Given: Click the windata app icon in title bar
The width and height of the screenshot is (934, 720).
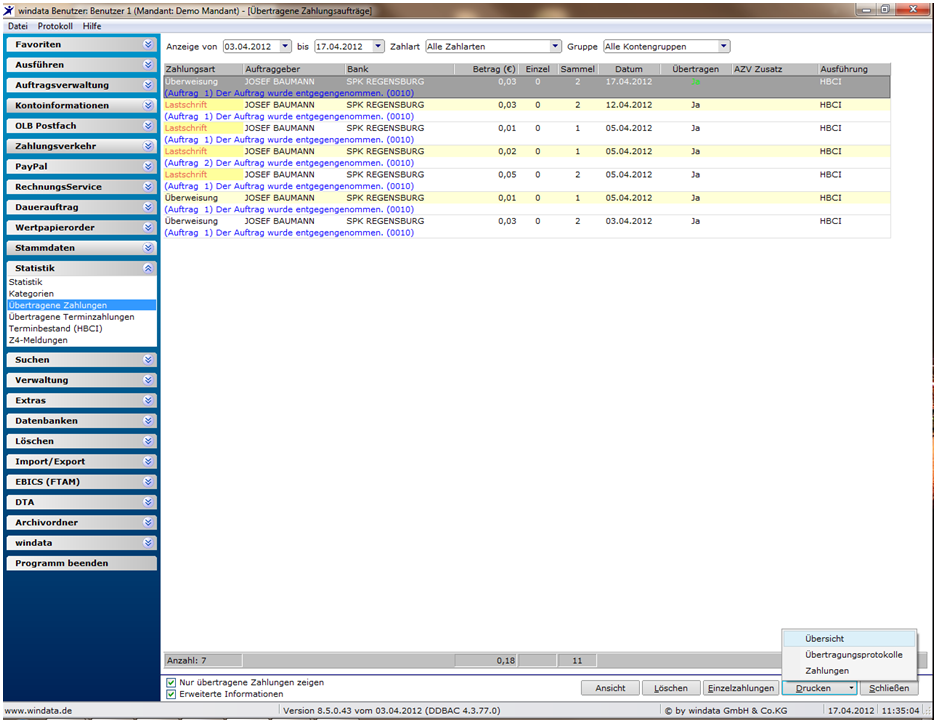Looking at the screenshot, I should 9,10.
